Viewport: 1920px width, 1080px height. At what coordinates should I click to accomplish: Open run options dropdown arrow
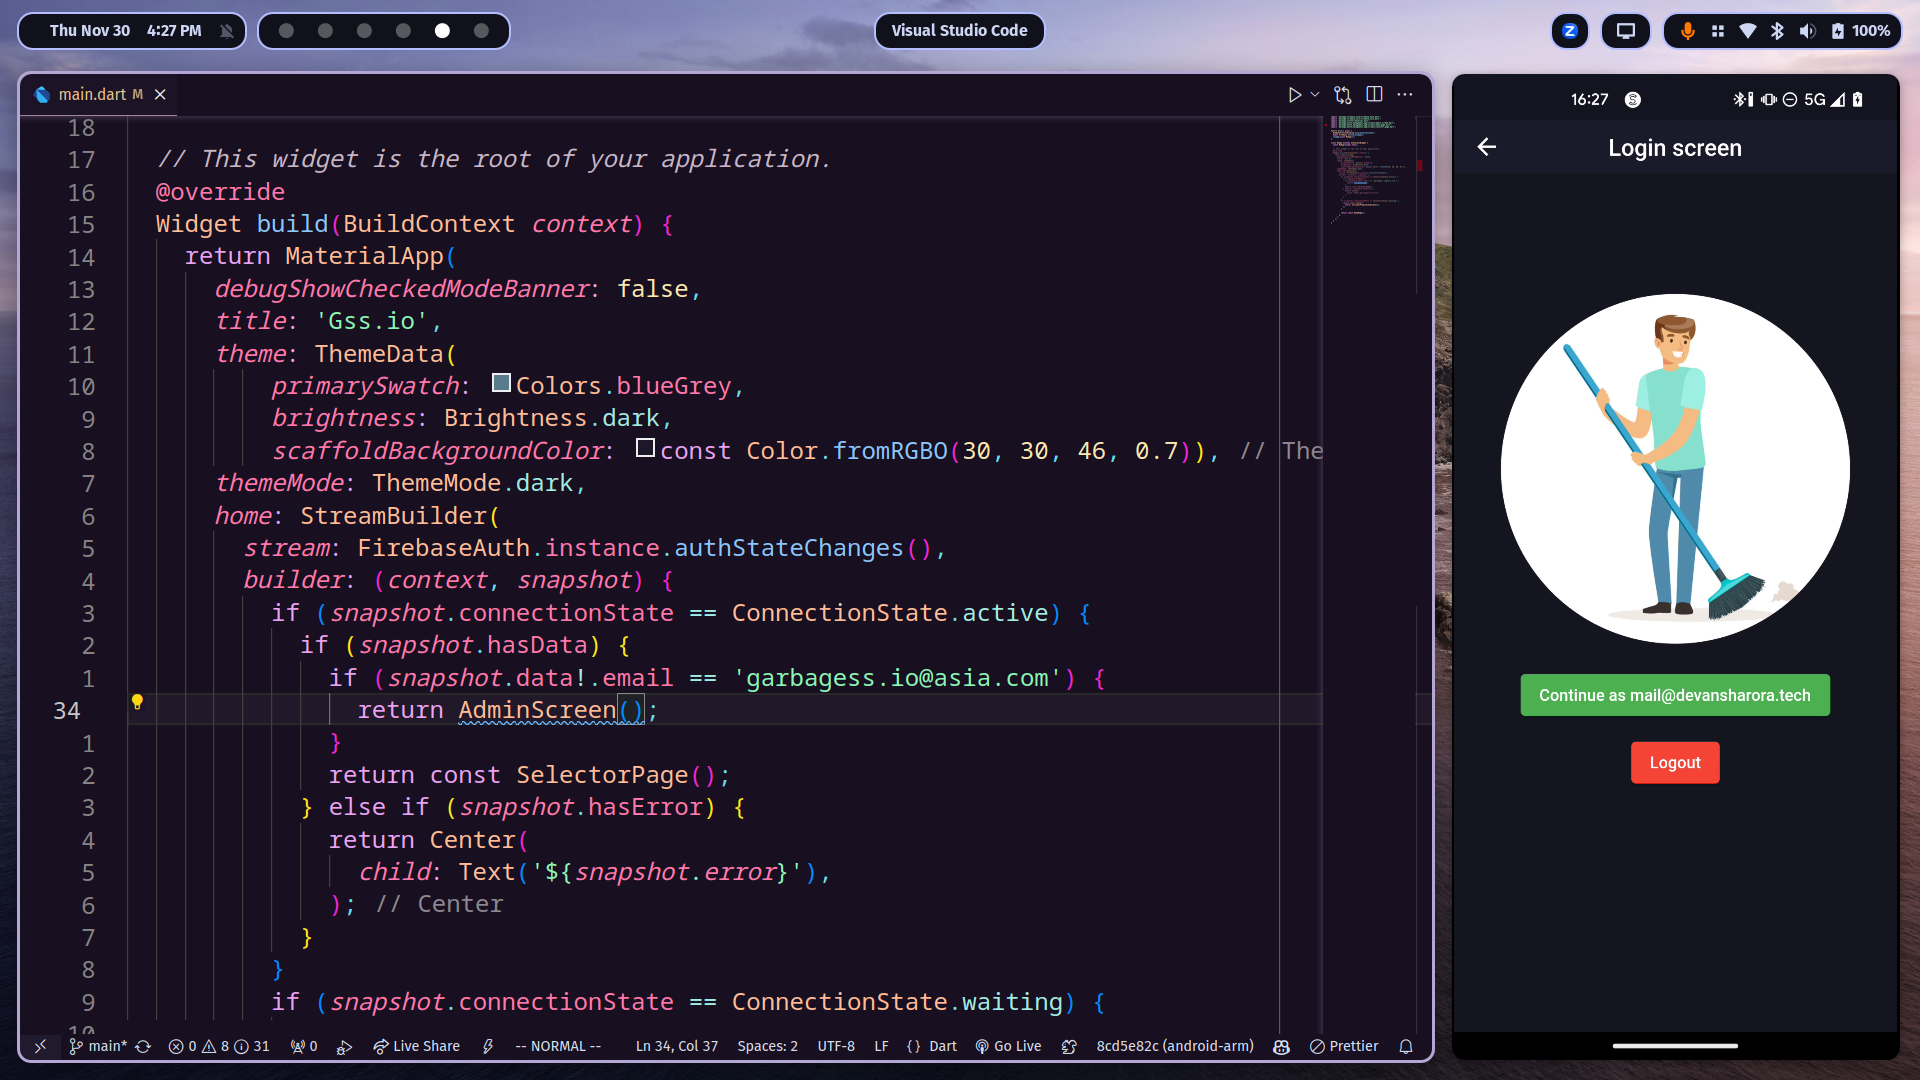pos(1315,94)
